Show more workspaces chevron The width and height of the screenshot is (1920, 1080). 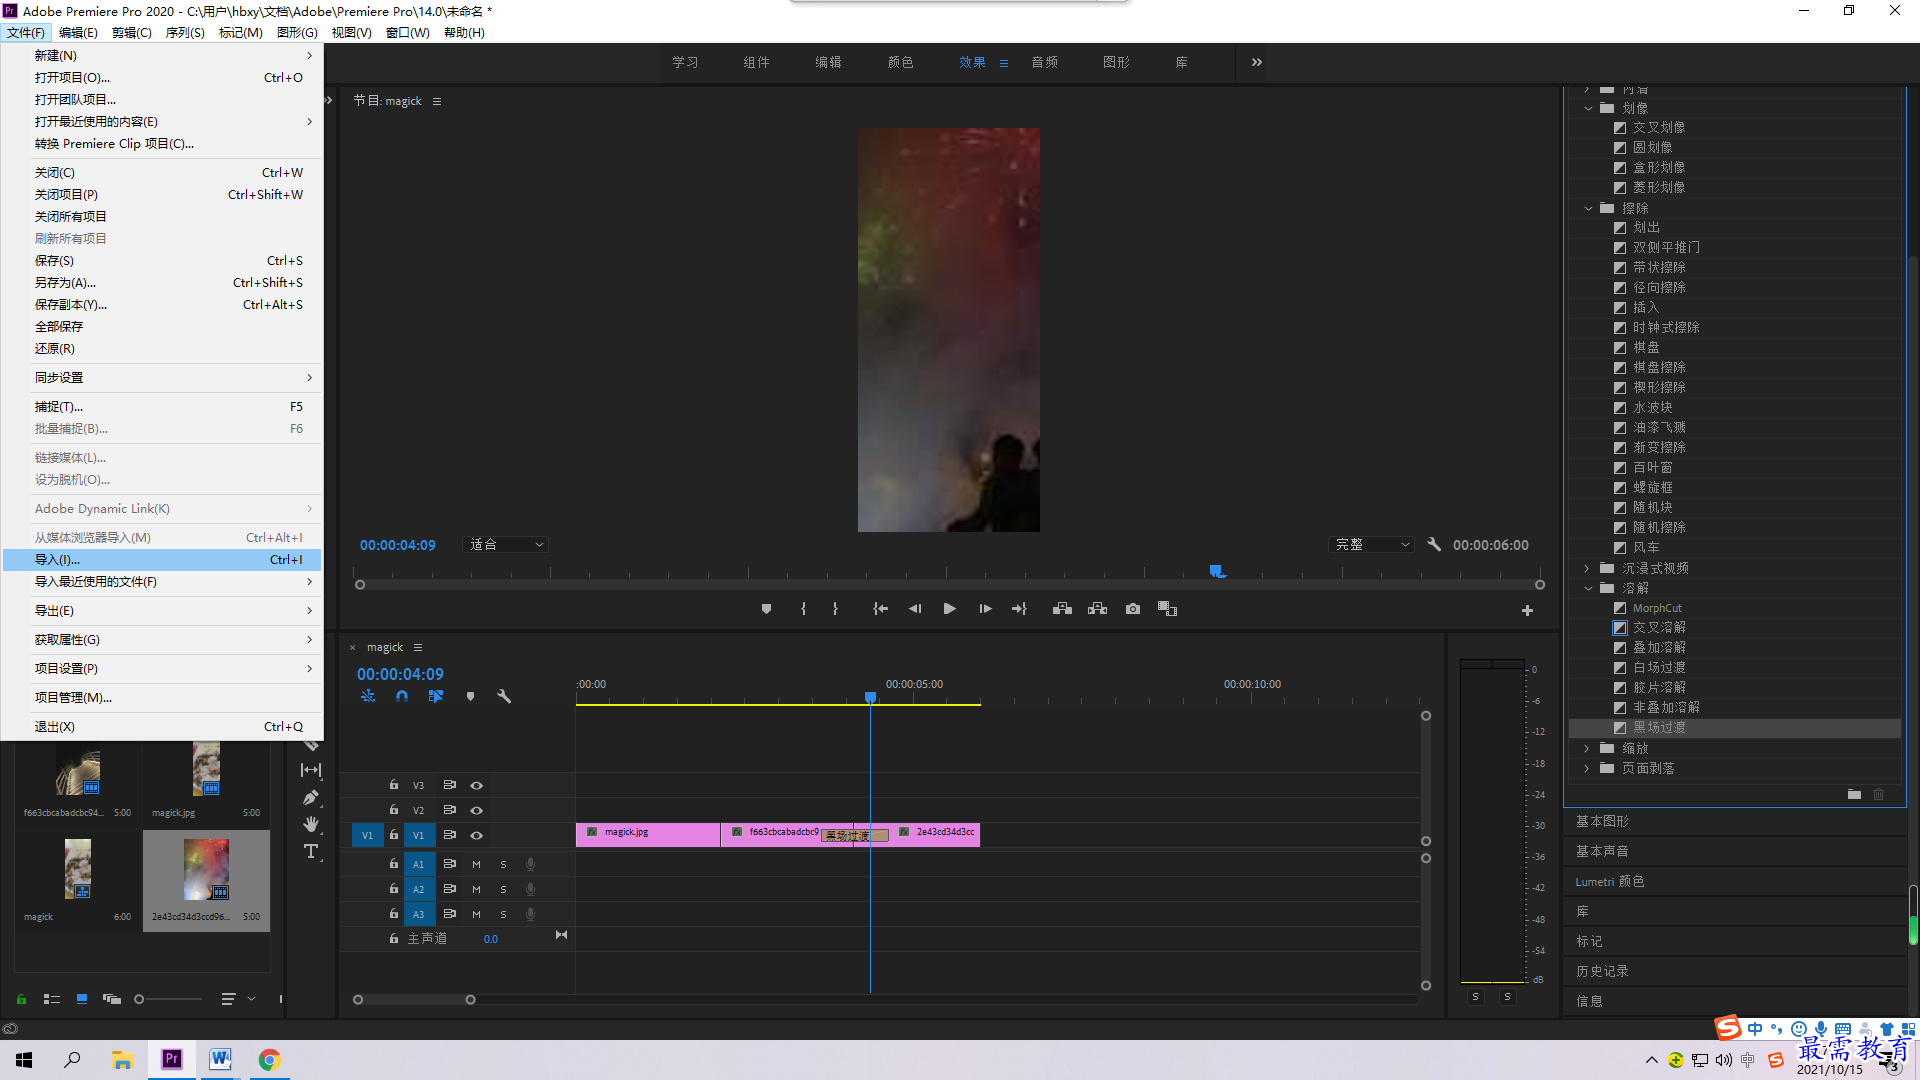coord(1256,62)
